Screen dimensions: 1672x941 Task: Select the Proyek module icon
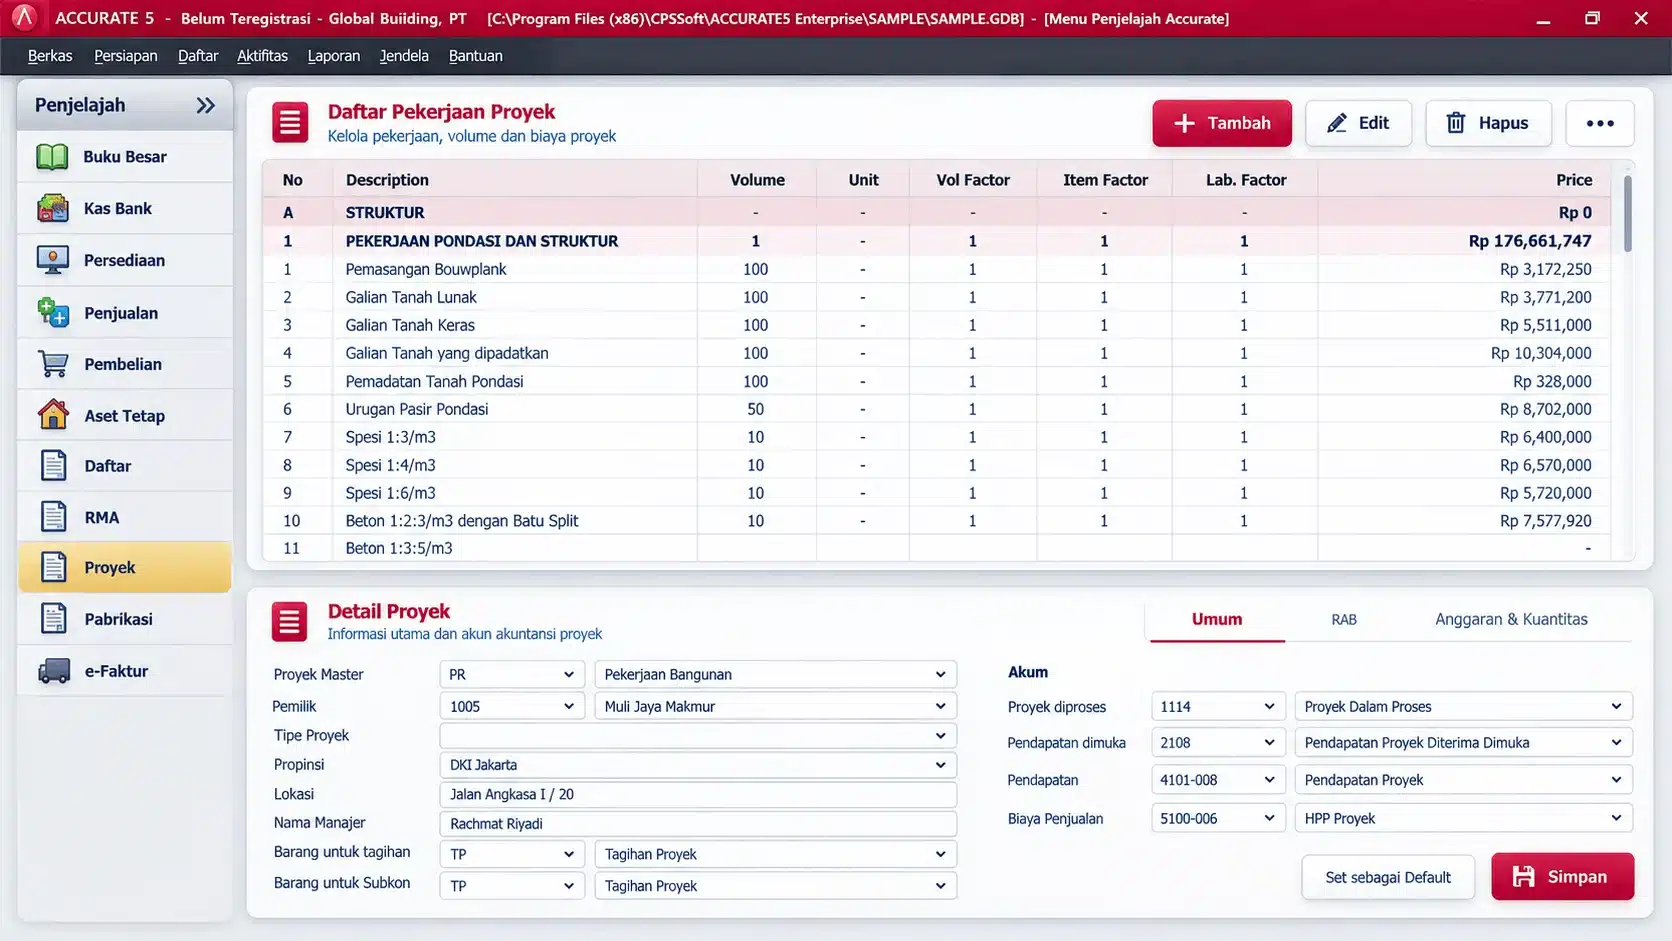coord(52,567)
